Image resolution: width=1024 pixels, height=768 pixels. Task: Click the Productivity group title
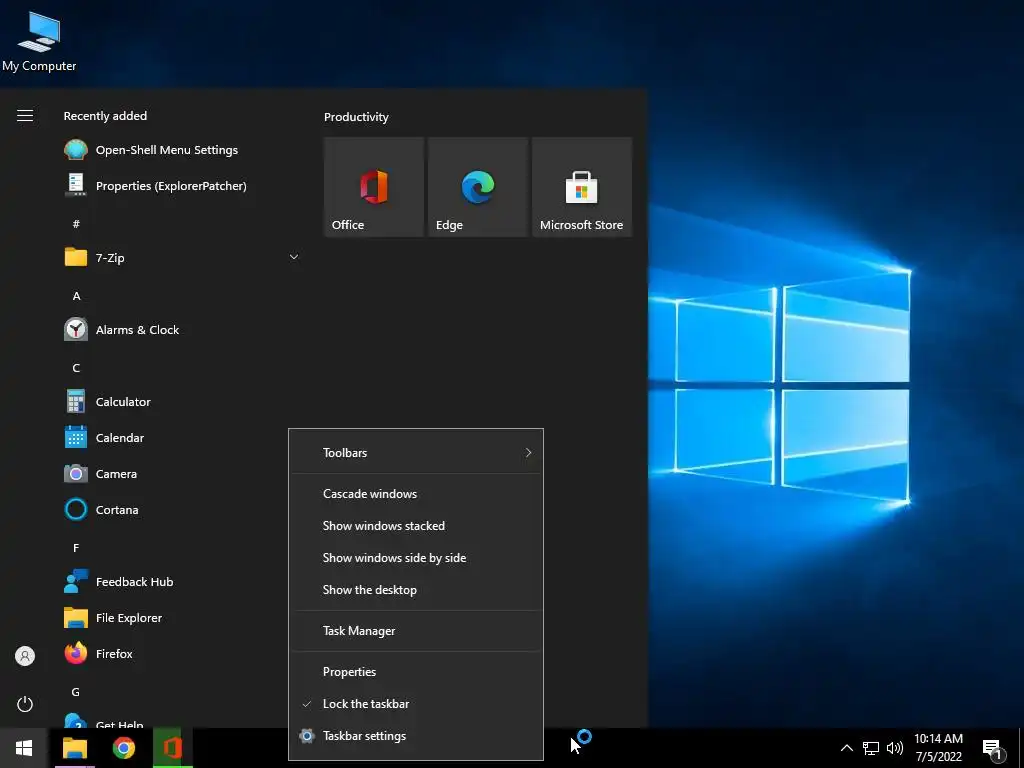tap(356, 117)
